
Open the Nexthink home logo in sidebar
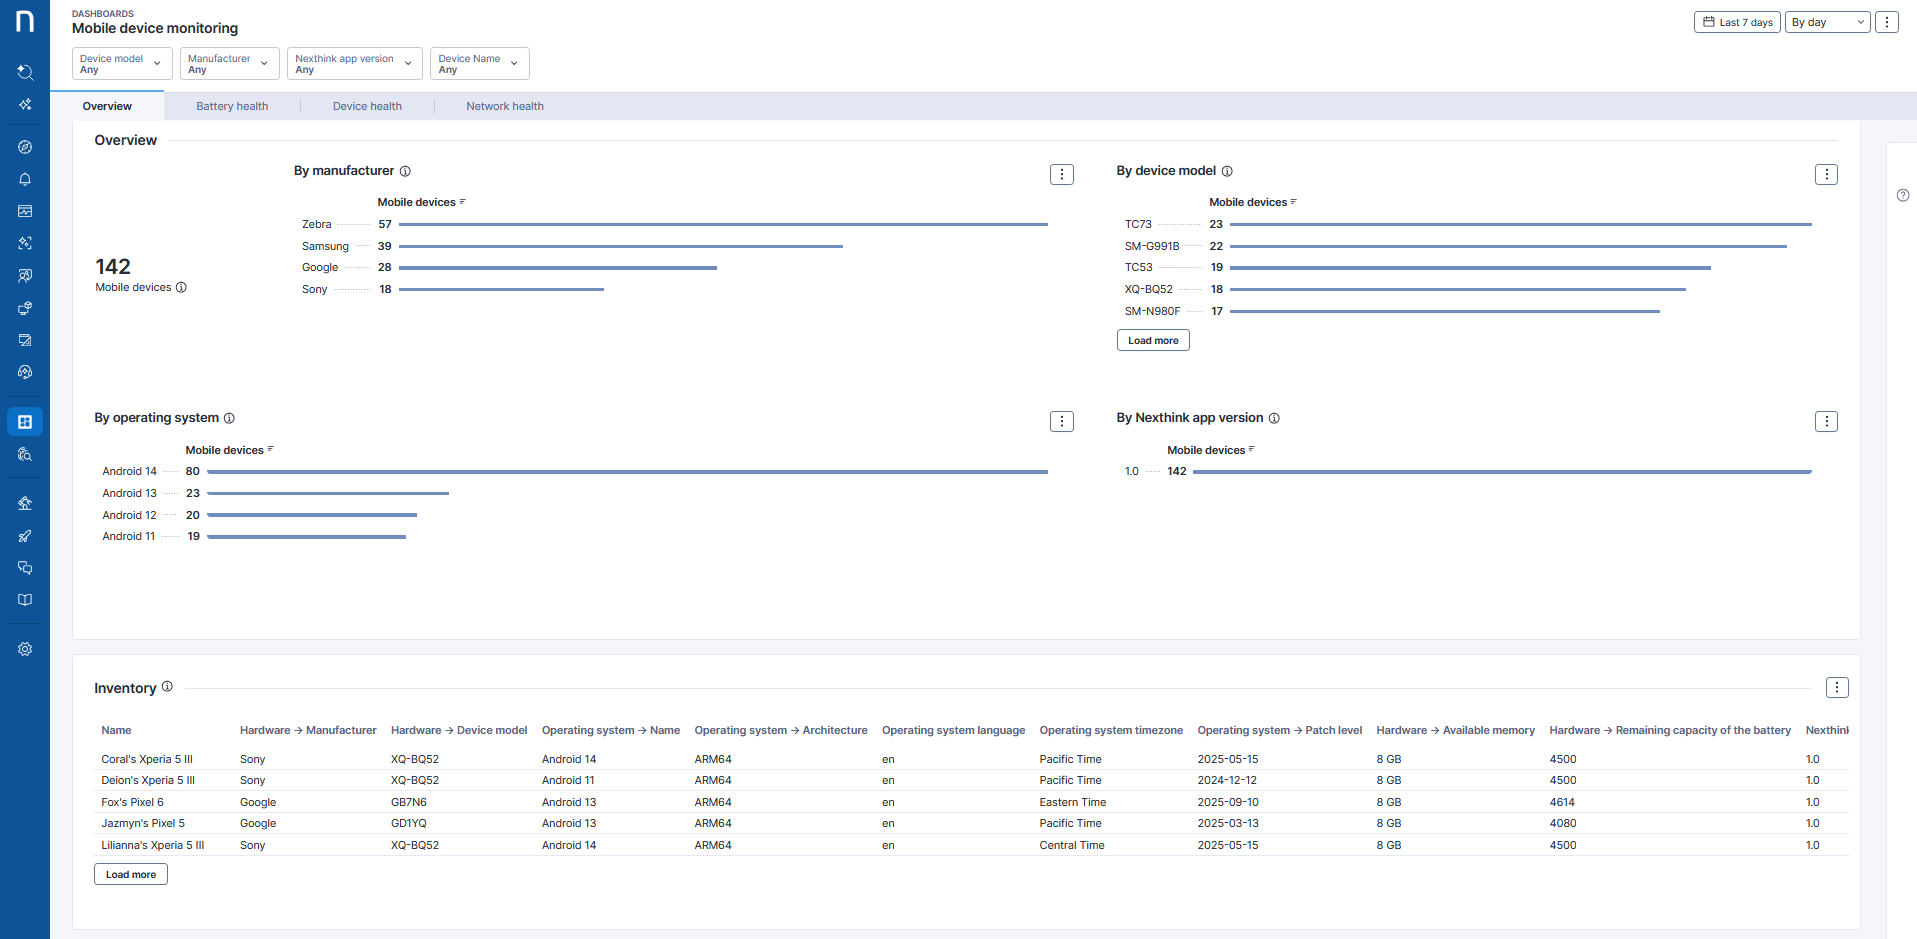pos(25,21)
